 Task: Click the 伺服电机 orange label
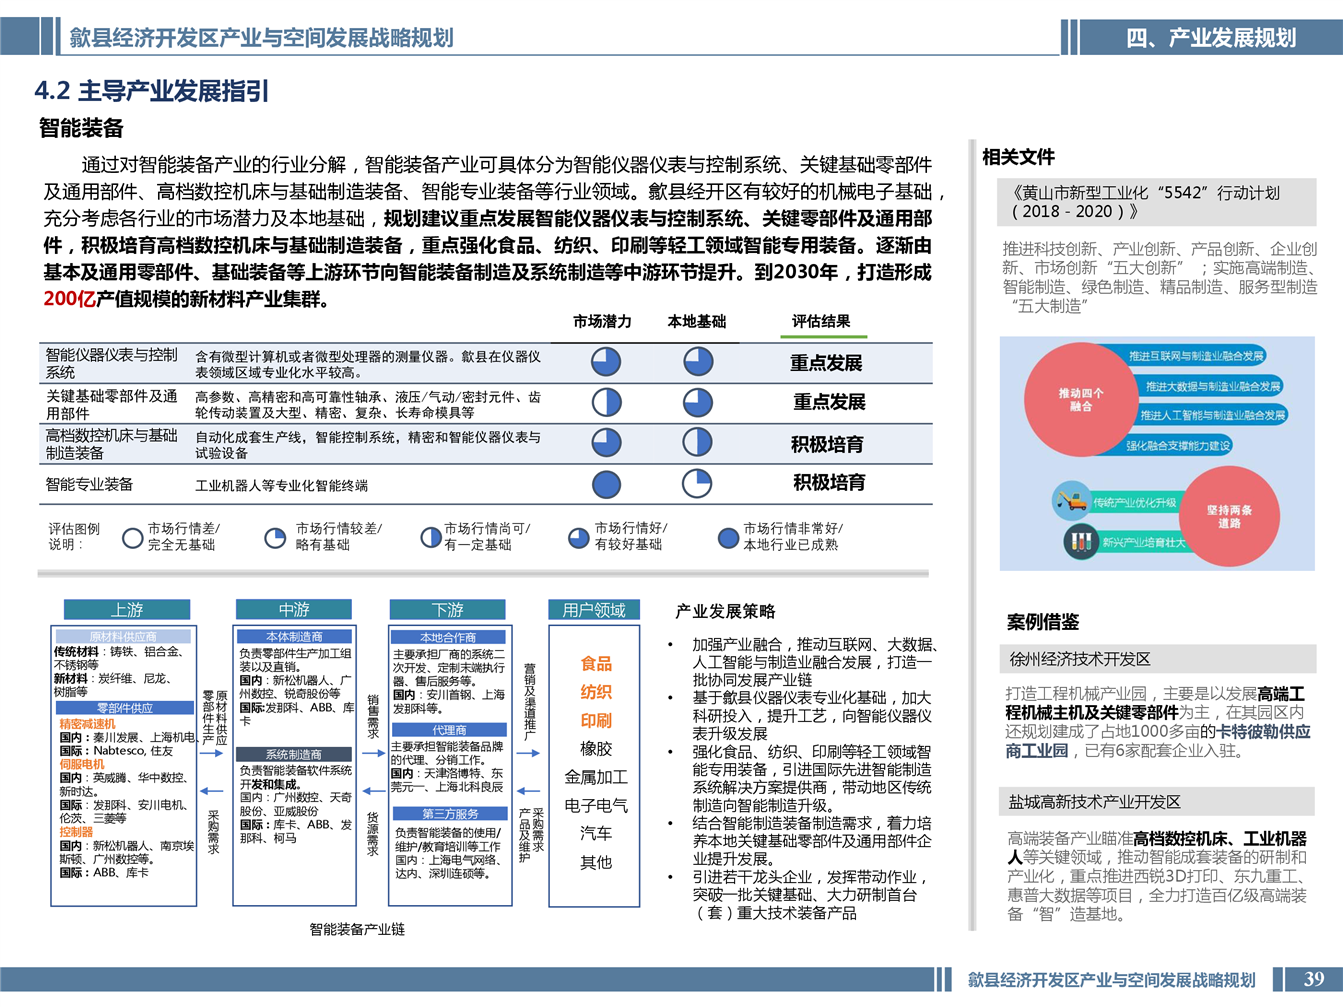[x=81, y=764]
